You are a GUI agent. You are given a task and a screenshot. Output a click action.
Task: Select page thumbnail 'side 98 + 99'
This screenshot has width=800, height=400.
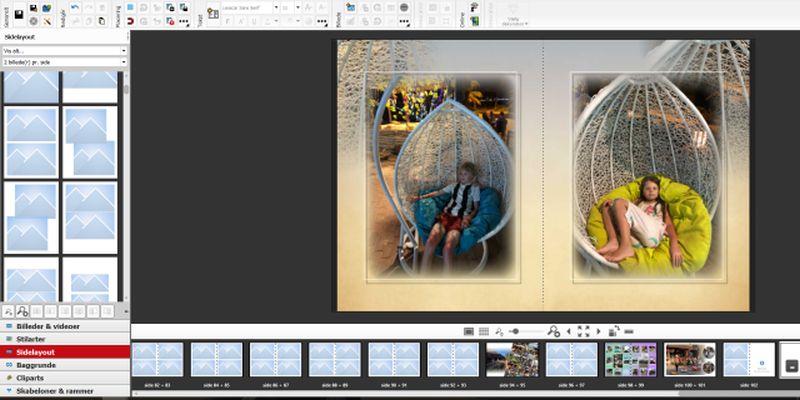tap(630, 360)
